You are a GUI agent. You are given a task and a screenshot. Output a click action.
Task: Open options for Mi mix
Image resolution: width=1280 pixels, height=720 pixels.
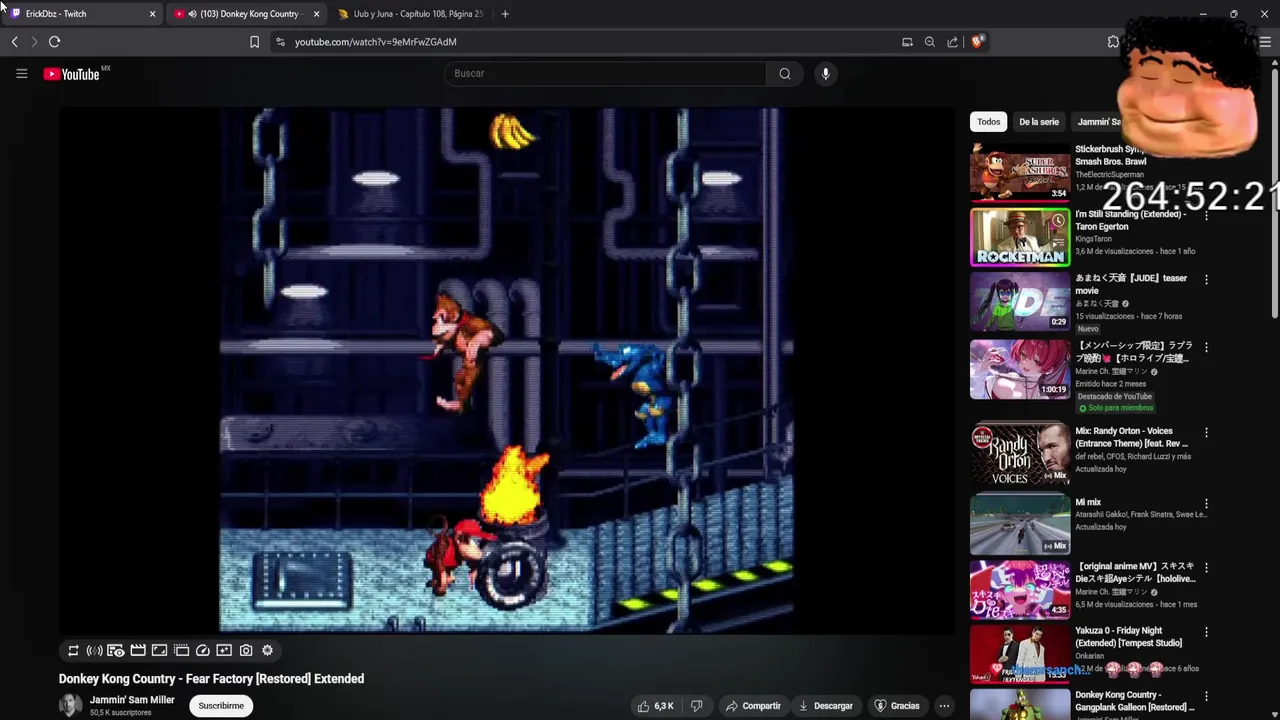(x=1206, y=504)
